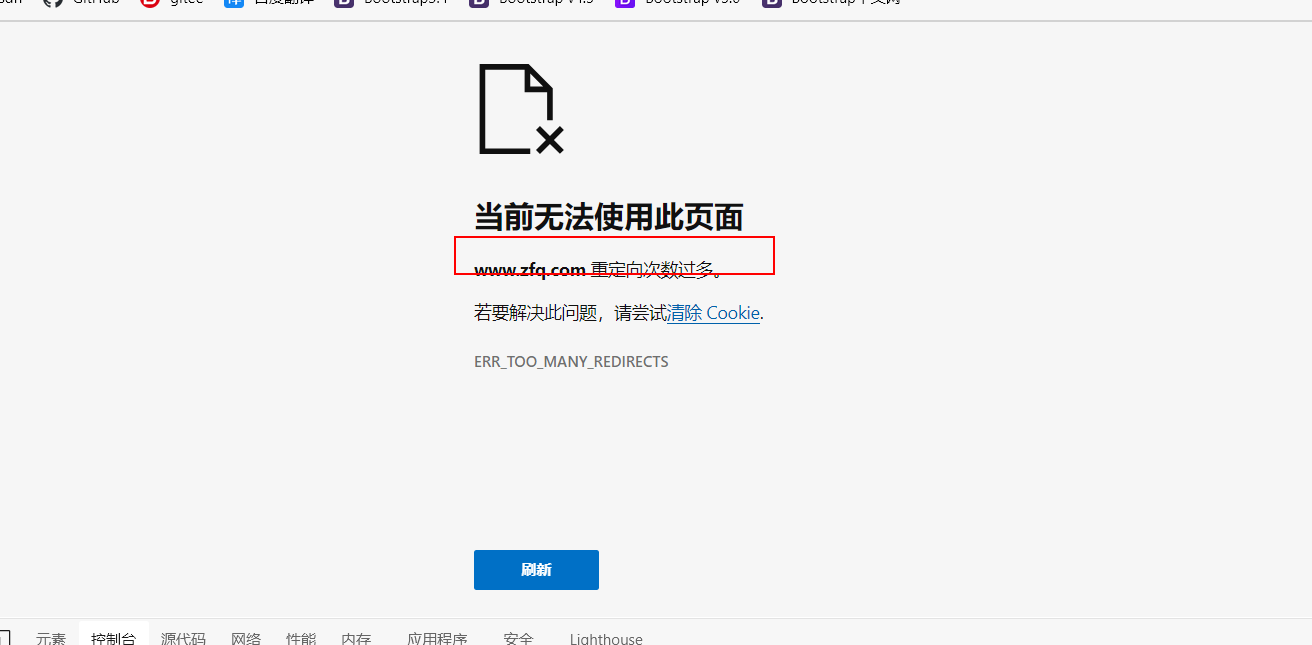Open the 应用程序 DevTools tab
1312x645 pixels.
pyautogui.click(x=437, y=638)
